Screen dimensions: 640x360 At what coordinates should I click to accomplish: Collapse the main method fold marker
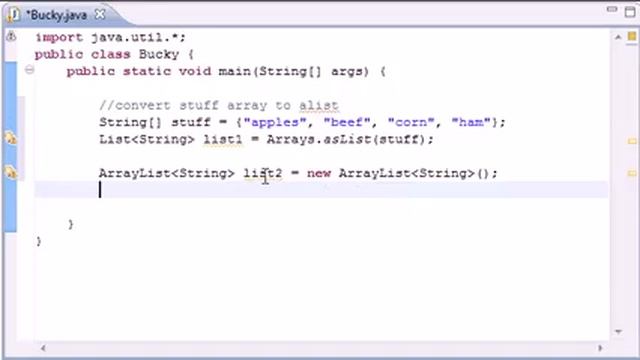29,70
